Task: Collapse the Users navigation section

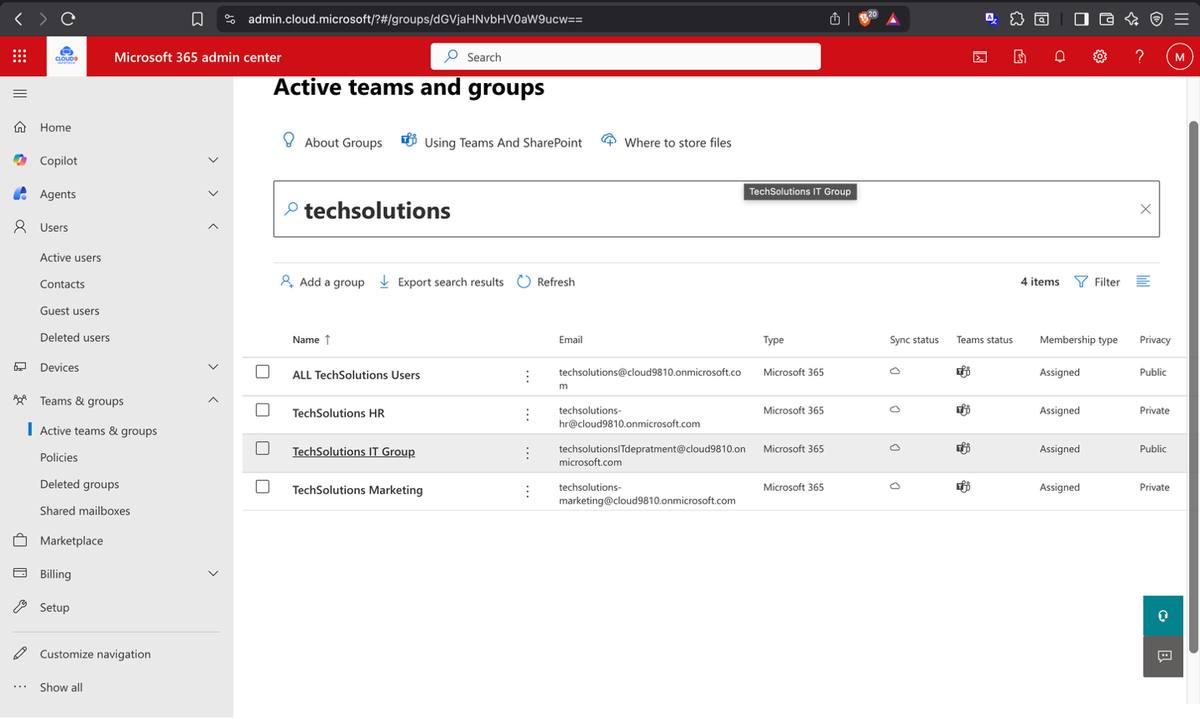Action: pyautogui.click(x=212, y=227)
